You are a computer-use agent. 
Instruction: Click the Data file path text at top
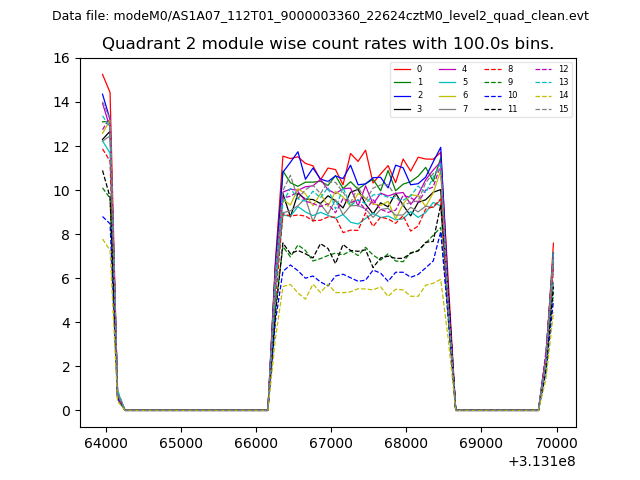tap(320, 16)
